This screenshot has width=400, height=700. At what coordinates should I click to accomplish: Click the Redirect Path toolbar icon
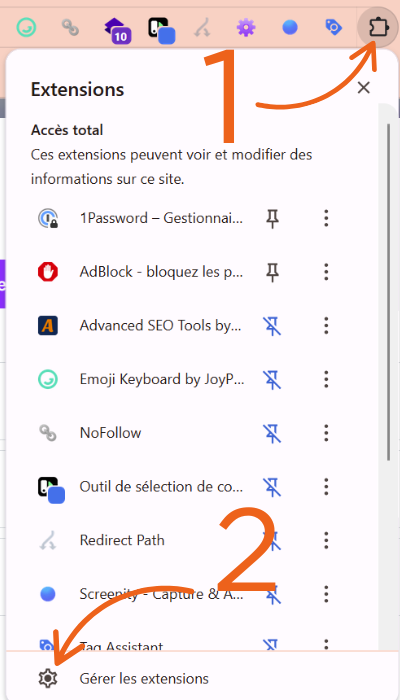[203, 28]
